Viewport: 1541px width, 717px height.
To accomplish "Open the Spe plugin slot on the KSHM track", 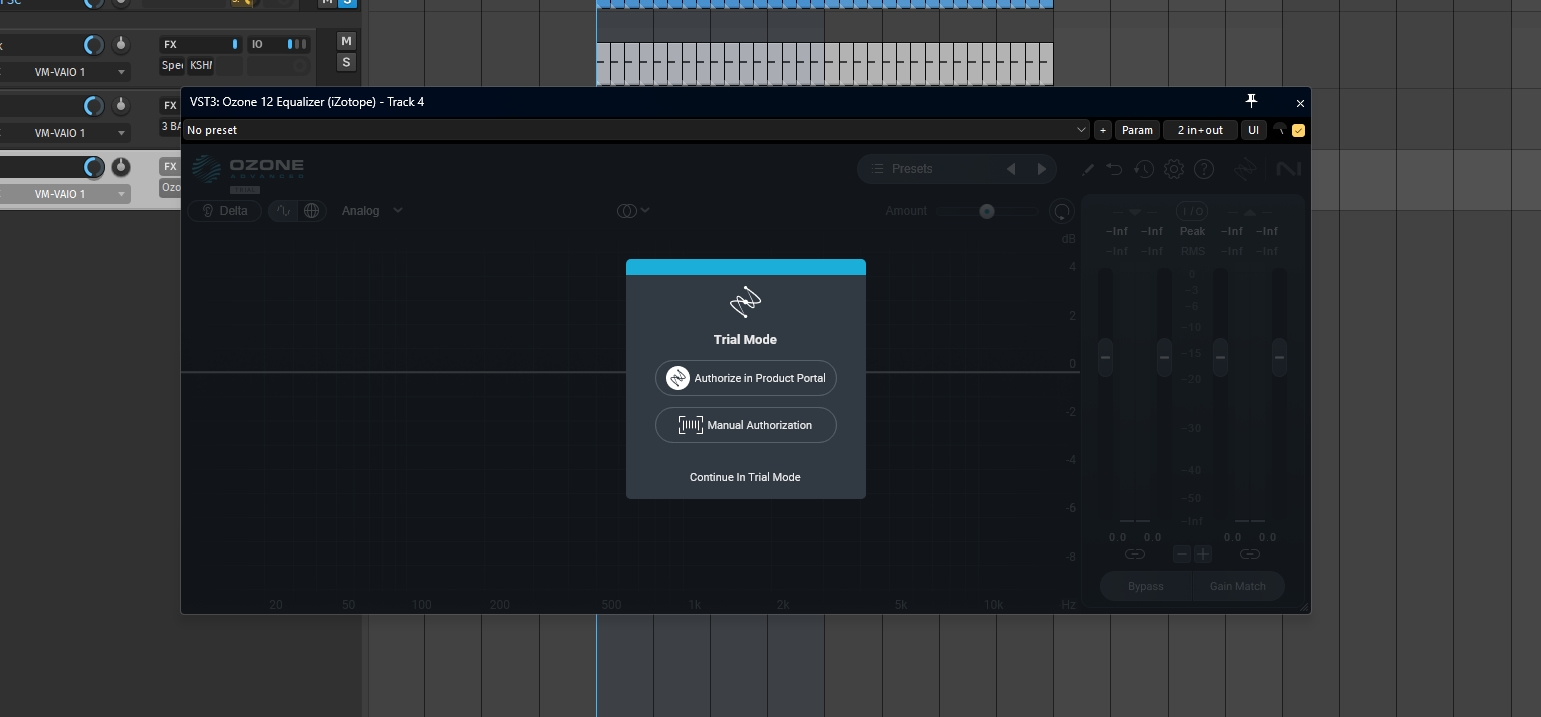I will click(x=173, y=66).
